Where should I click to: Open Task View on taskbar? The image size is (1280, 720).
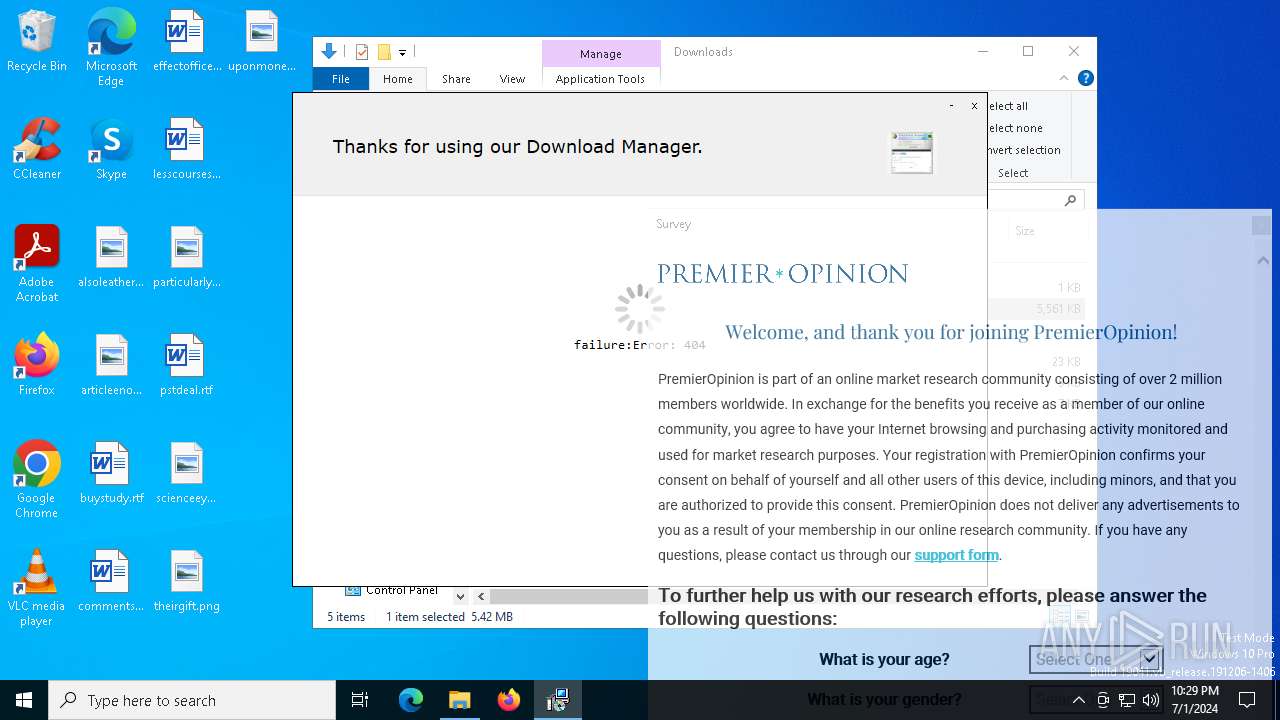point(360,700)
